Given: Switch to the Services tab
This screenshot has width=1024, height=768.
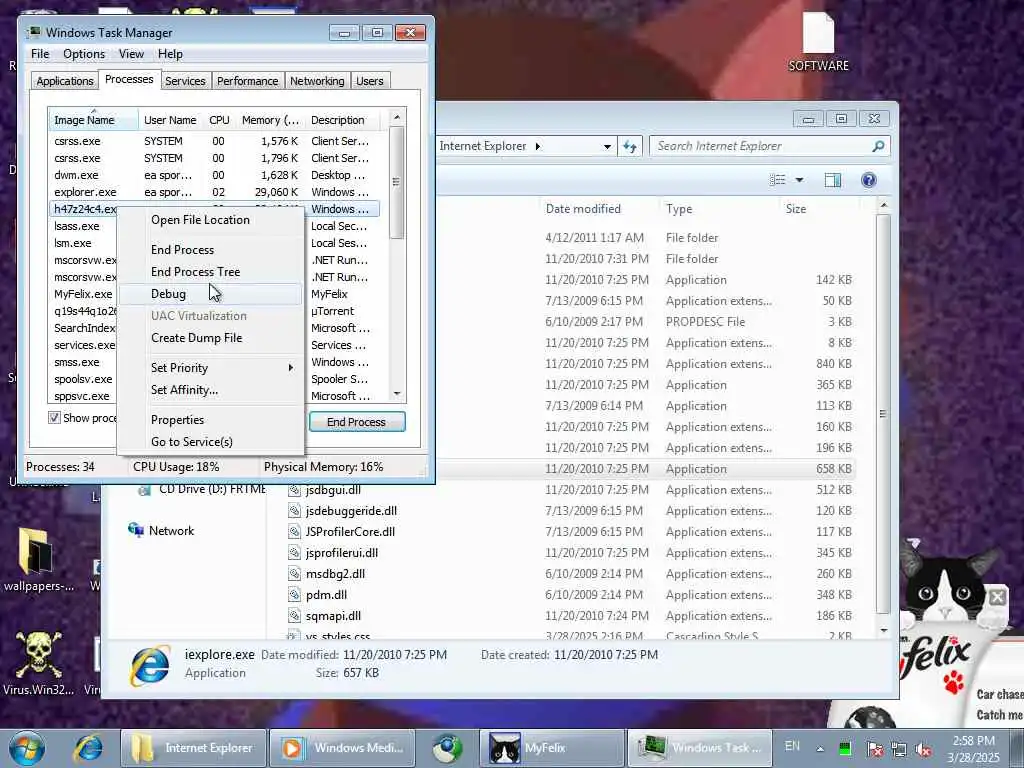Looking at the screenshot, I should (x=185, y=81).
